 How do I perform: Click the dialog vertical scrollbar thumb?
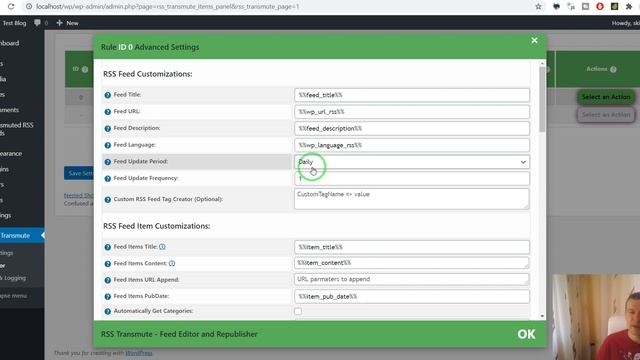(x=542, y=99)
